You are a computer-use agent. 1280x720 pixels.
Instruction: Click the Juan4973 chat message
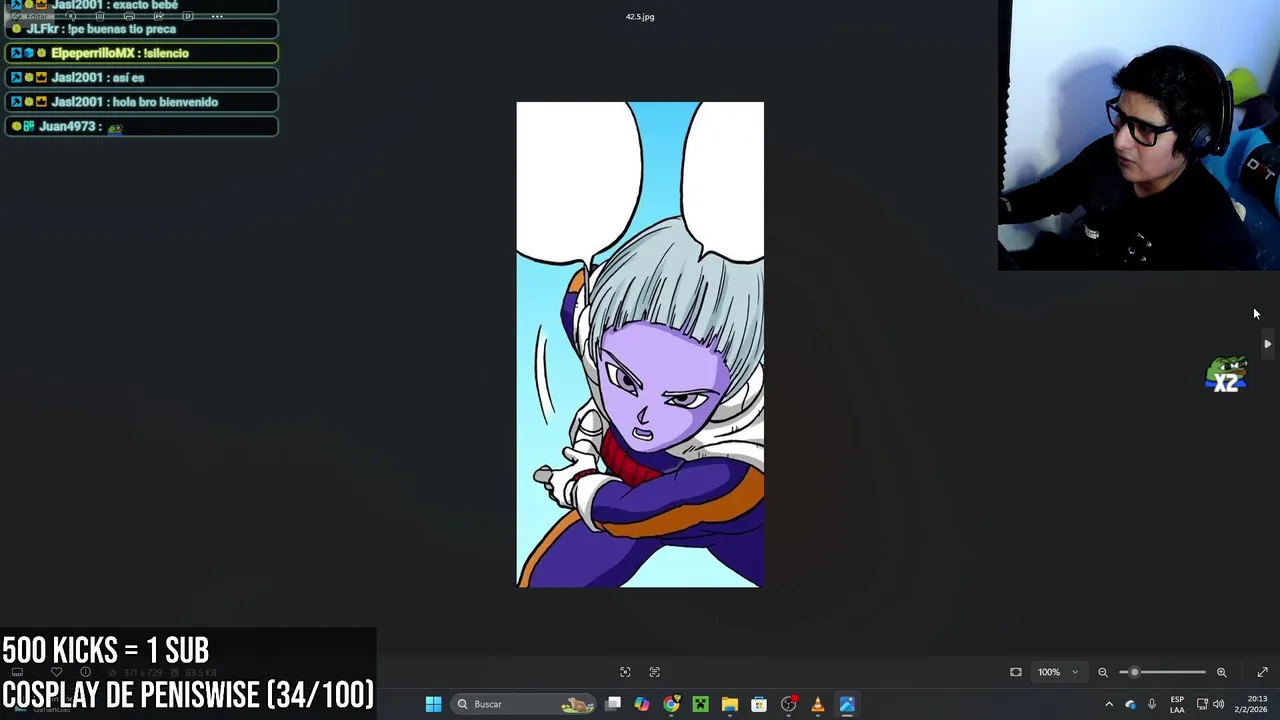pyautogui.click(x=141, y=126)
